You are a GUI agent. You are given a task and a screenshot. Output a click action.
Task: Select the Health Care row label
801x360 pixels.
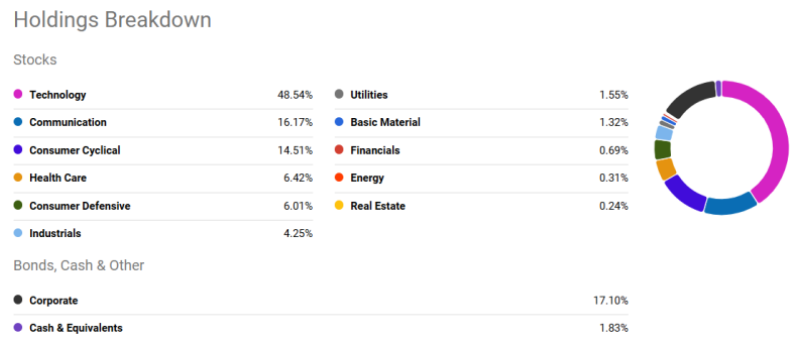[x=58, y=178]
